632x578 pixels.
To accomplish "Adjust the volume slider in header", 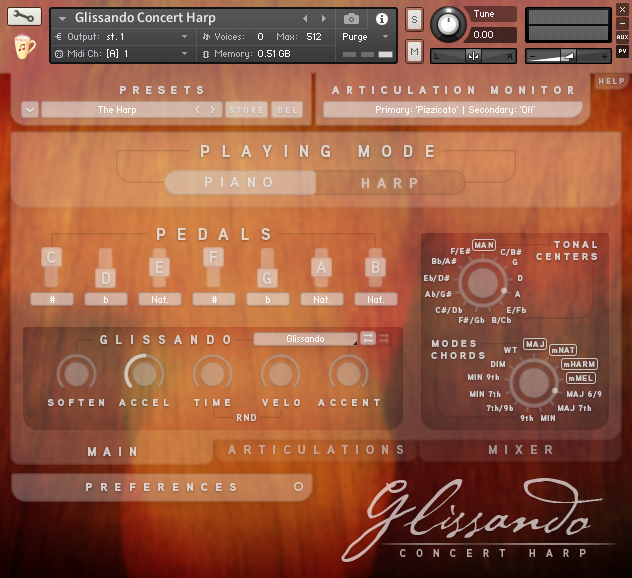I will 568,56.
